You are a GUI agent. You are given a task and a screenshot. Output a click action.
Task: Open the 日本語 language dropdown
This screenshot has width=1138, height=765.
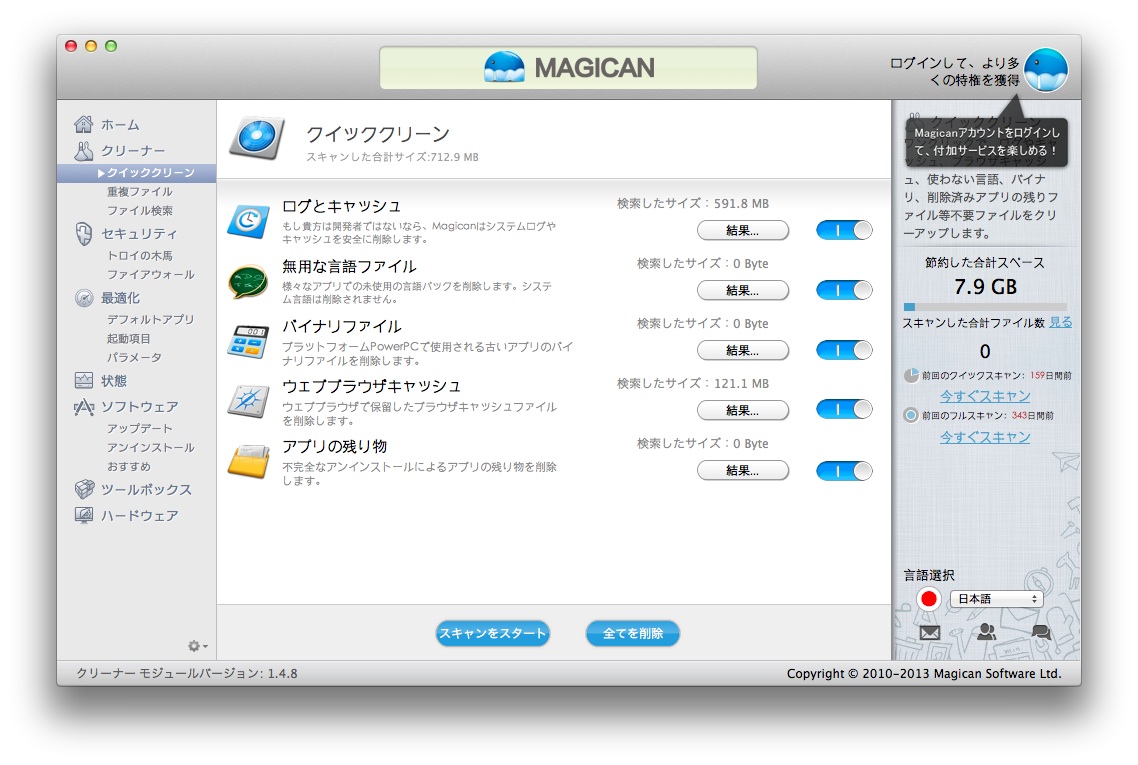(996, 599)
